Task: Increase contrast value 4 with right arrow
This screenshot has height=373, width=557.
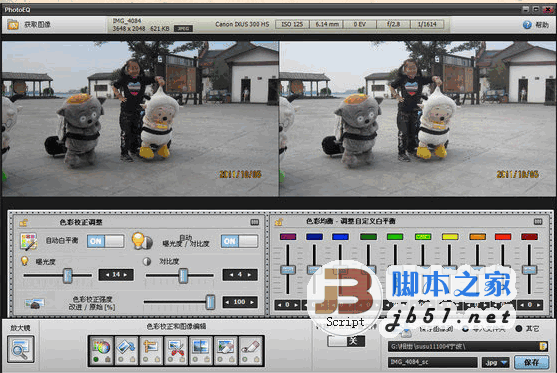Action: click(x=249, y=275)
